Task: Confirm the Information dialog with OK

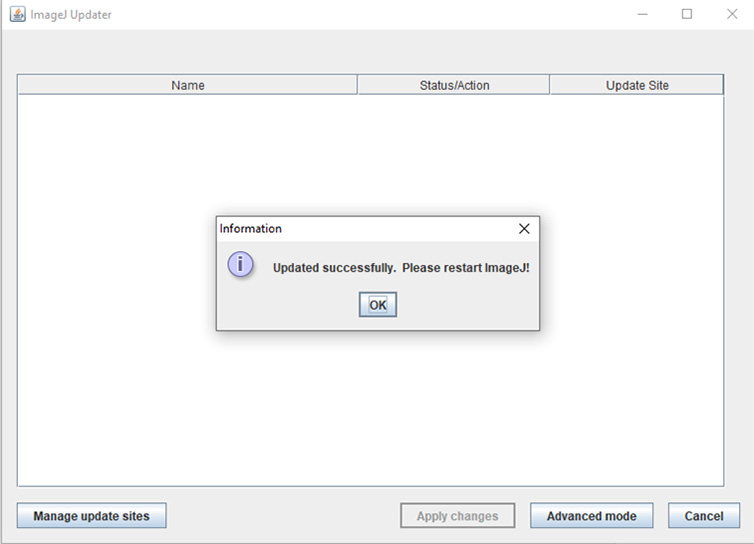Action: 377,304
